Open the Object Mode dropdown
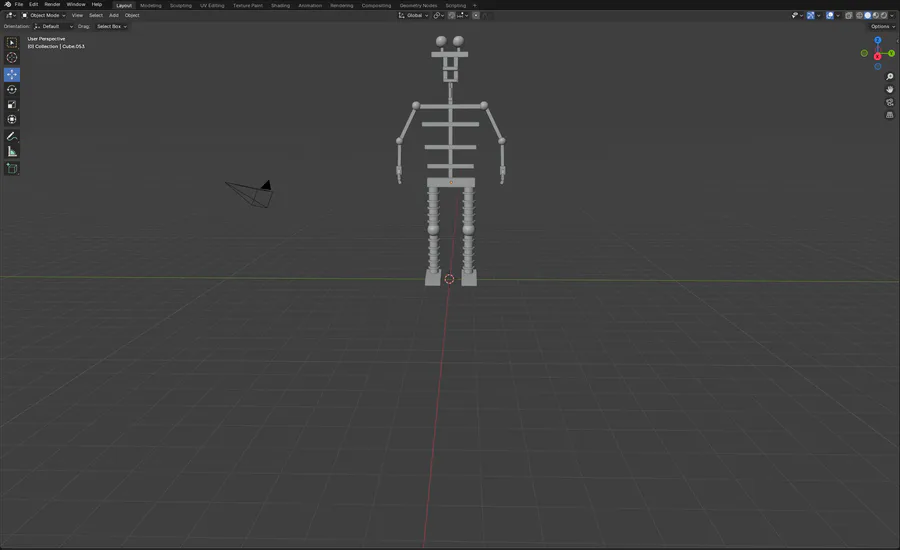Viewport: 900px width, 550px height. click(44, 16)
